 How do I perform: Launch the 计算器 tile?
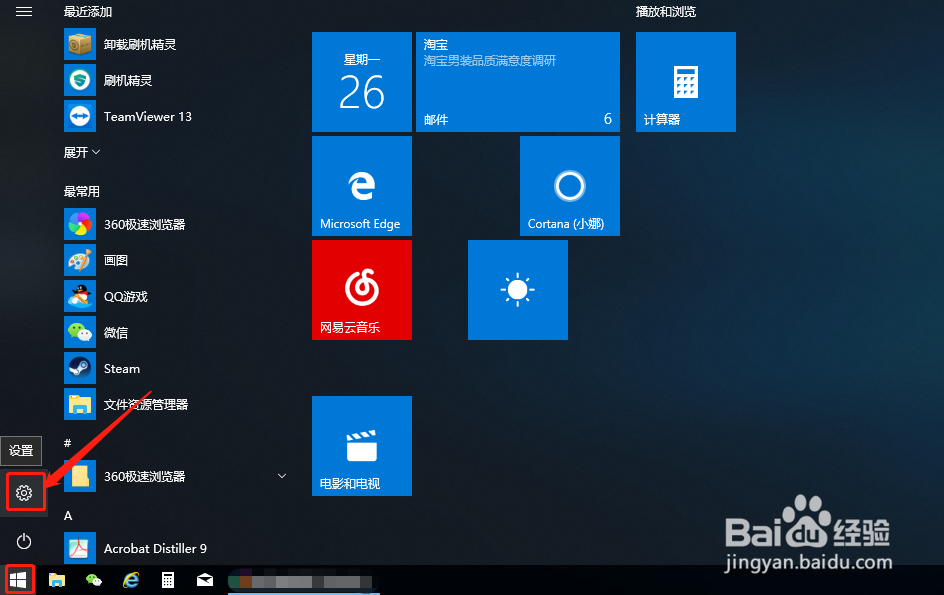point(685,81)
